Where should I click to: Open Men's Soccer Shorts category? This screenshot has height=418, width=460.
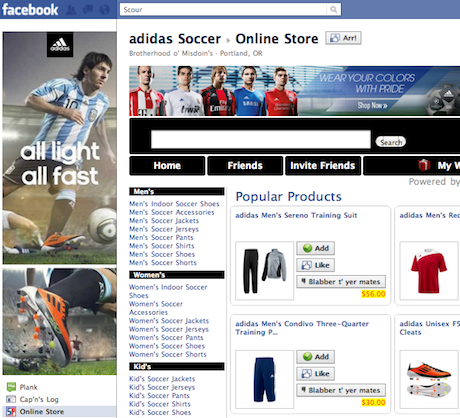coord(163,263)
